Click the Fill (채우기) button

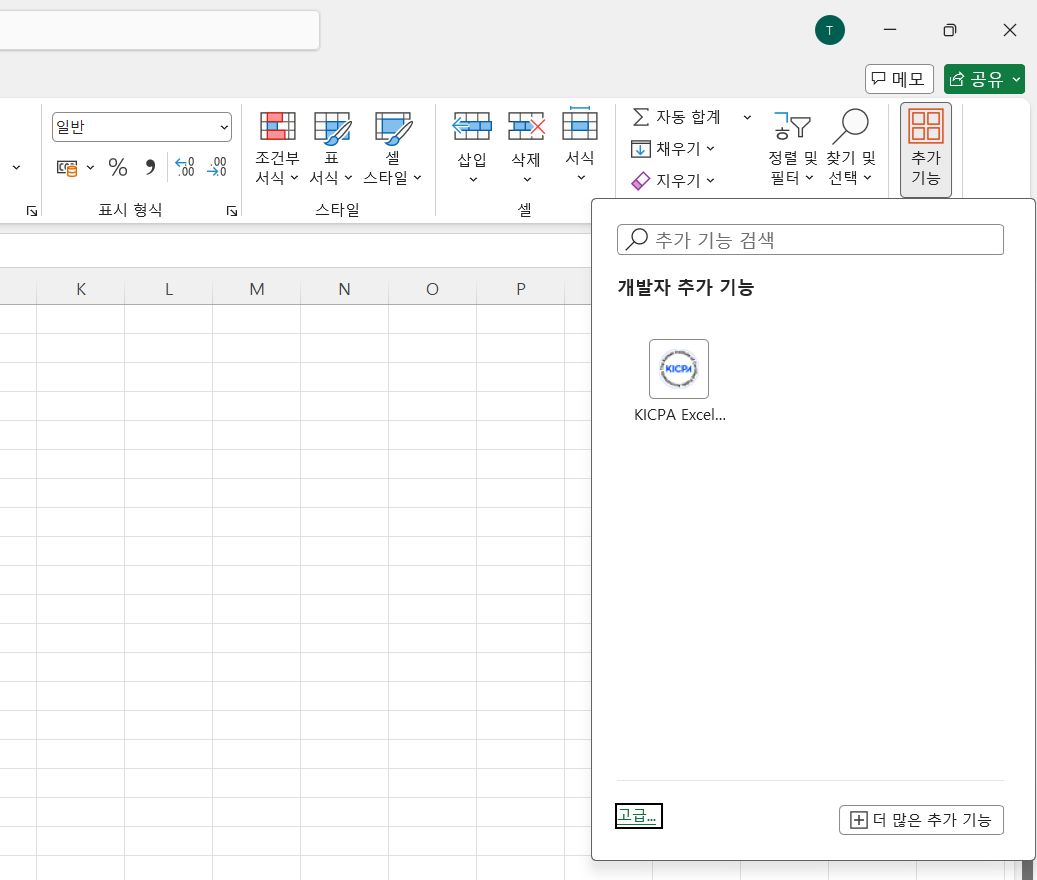click(673, 149)
